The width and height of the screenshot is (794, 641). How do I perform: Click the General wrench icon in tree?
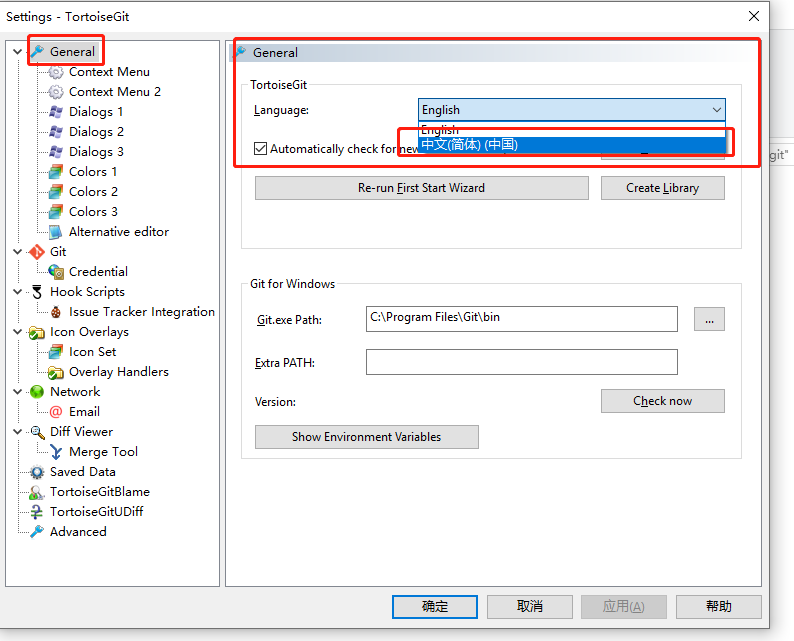[37, 51]
